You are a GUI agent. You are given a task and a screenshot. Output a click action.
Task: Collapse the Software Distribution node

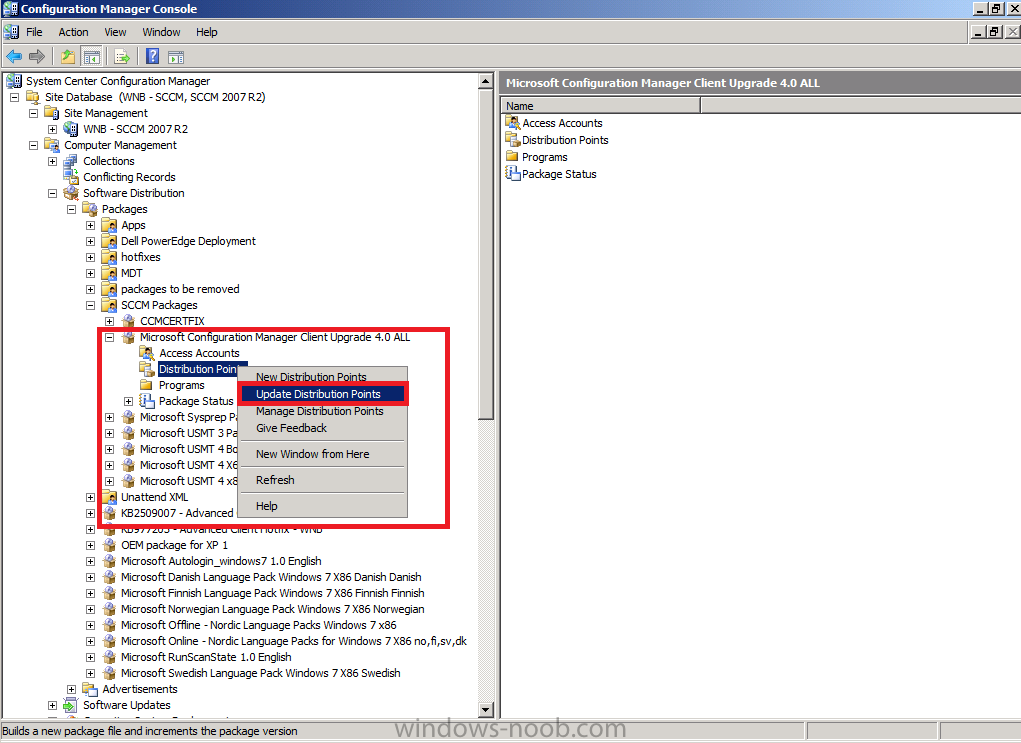(52, 193)
